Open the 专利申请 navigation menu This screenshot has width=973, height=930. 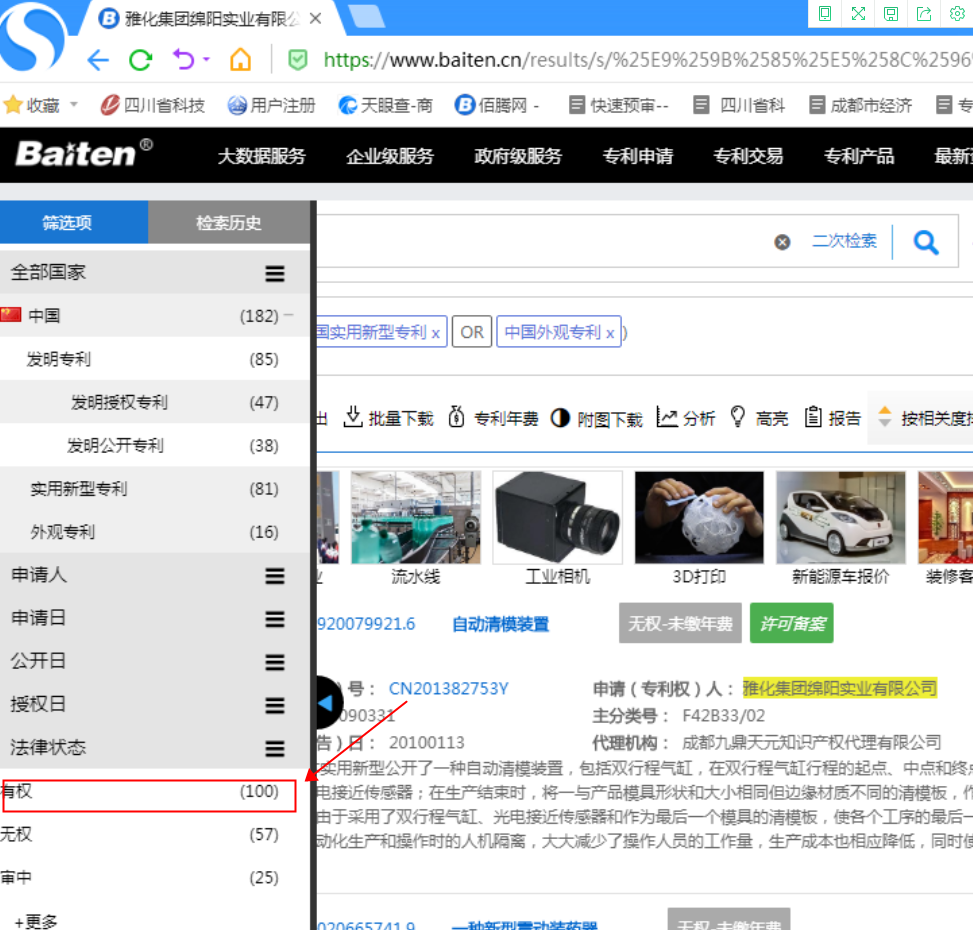[637, 156]
